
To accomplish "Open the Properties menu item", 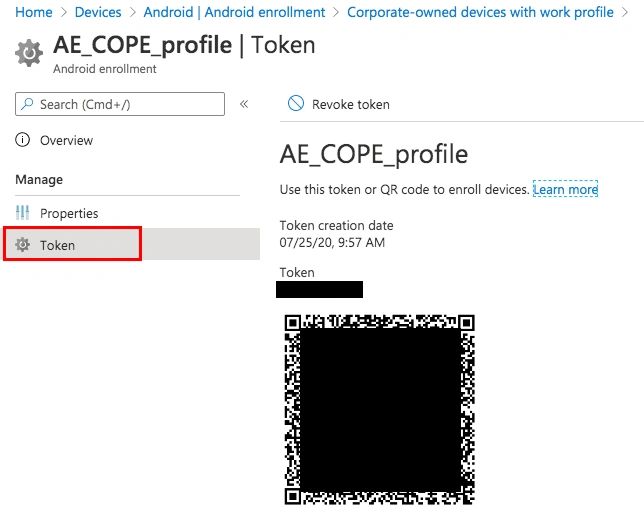I will [x=69, y=213].
